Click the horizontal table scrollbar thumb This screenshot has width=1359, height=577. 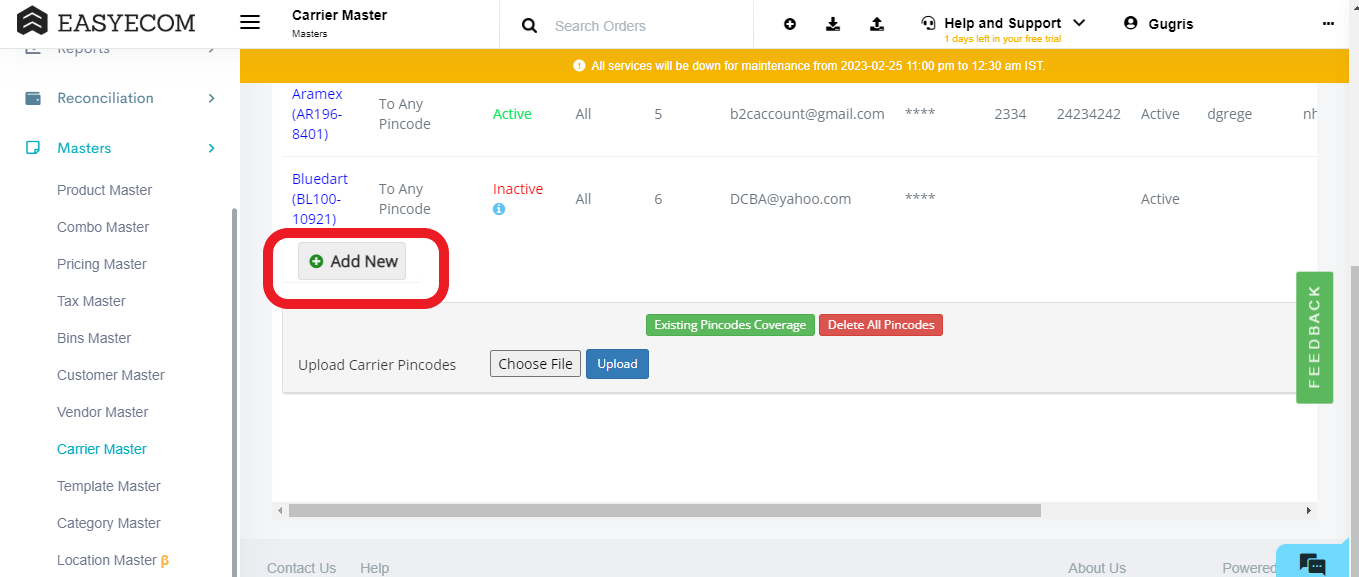665,511
